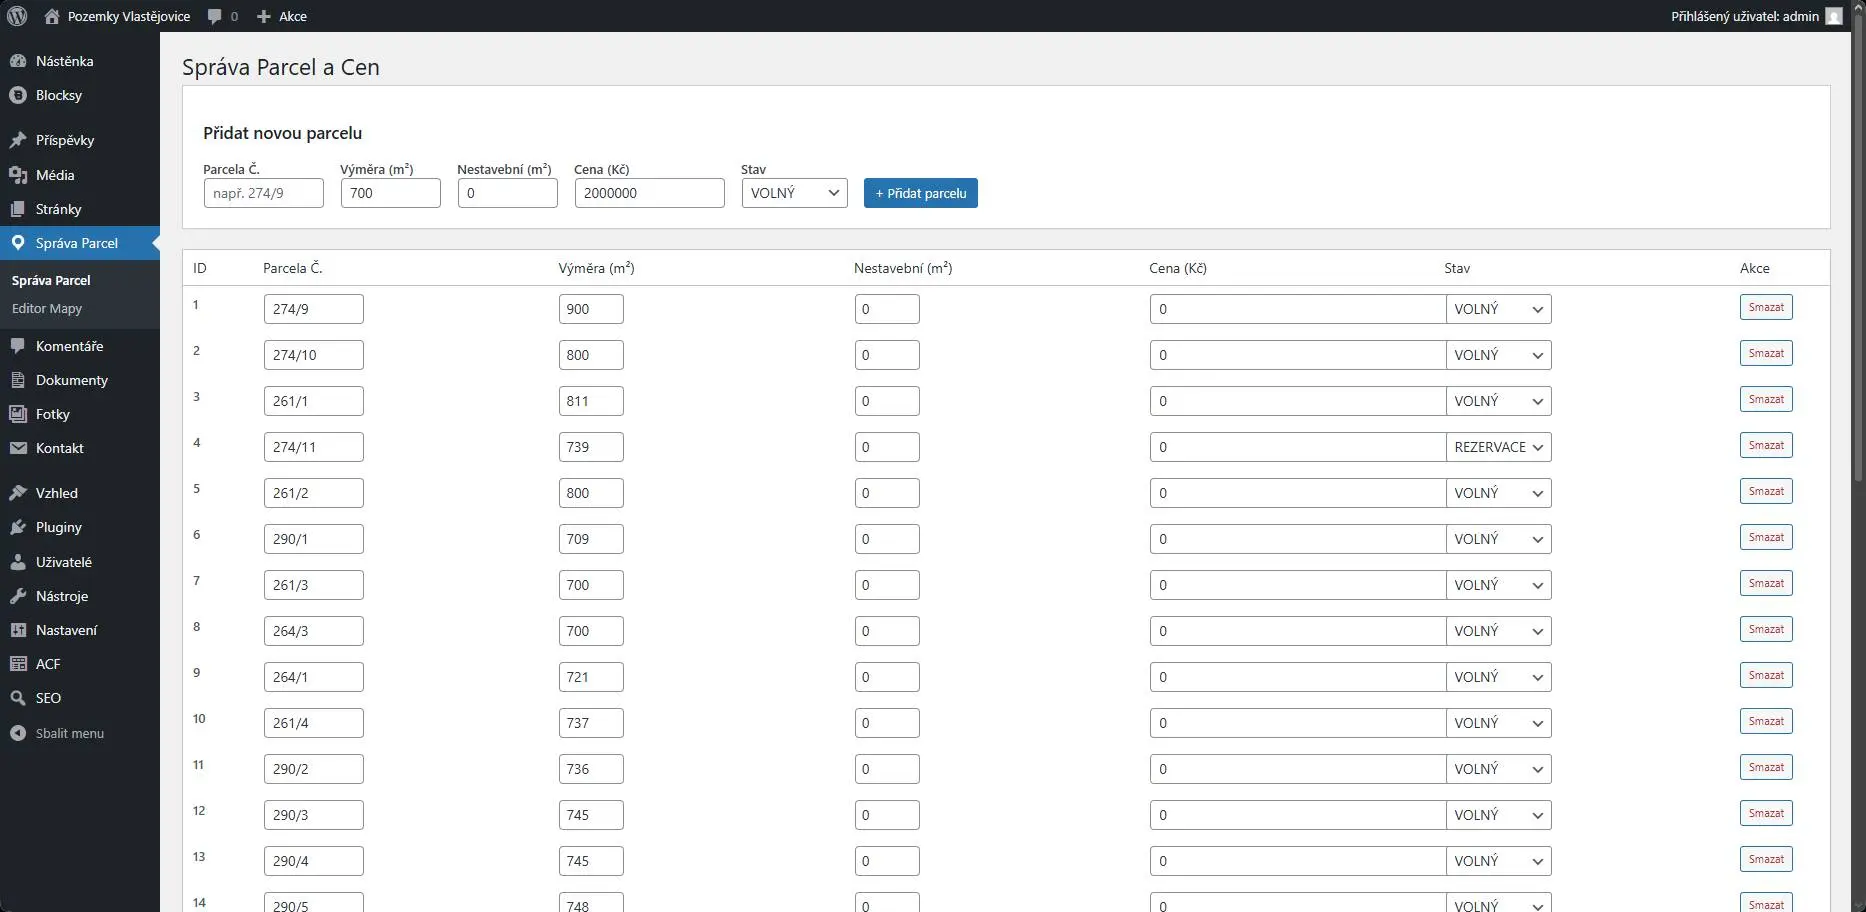Open Stav dropdown in new parcel form
Image resolution: width=1866 pixels, height=912 pixels.
coord(794,193)
